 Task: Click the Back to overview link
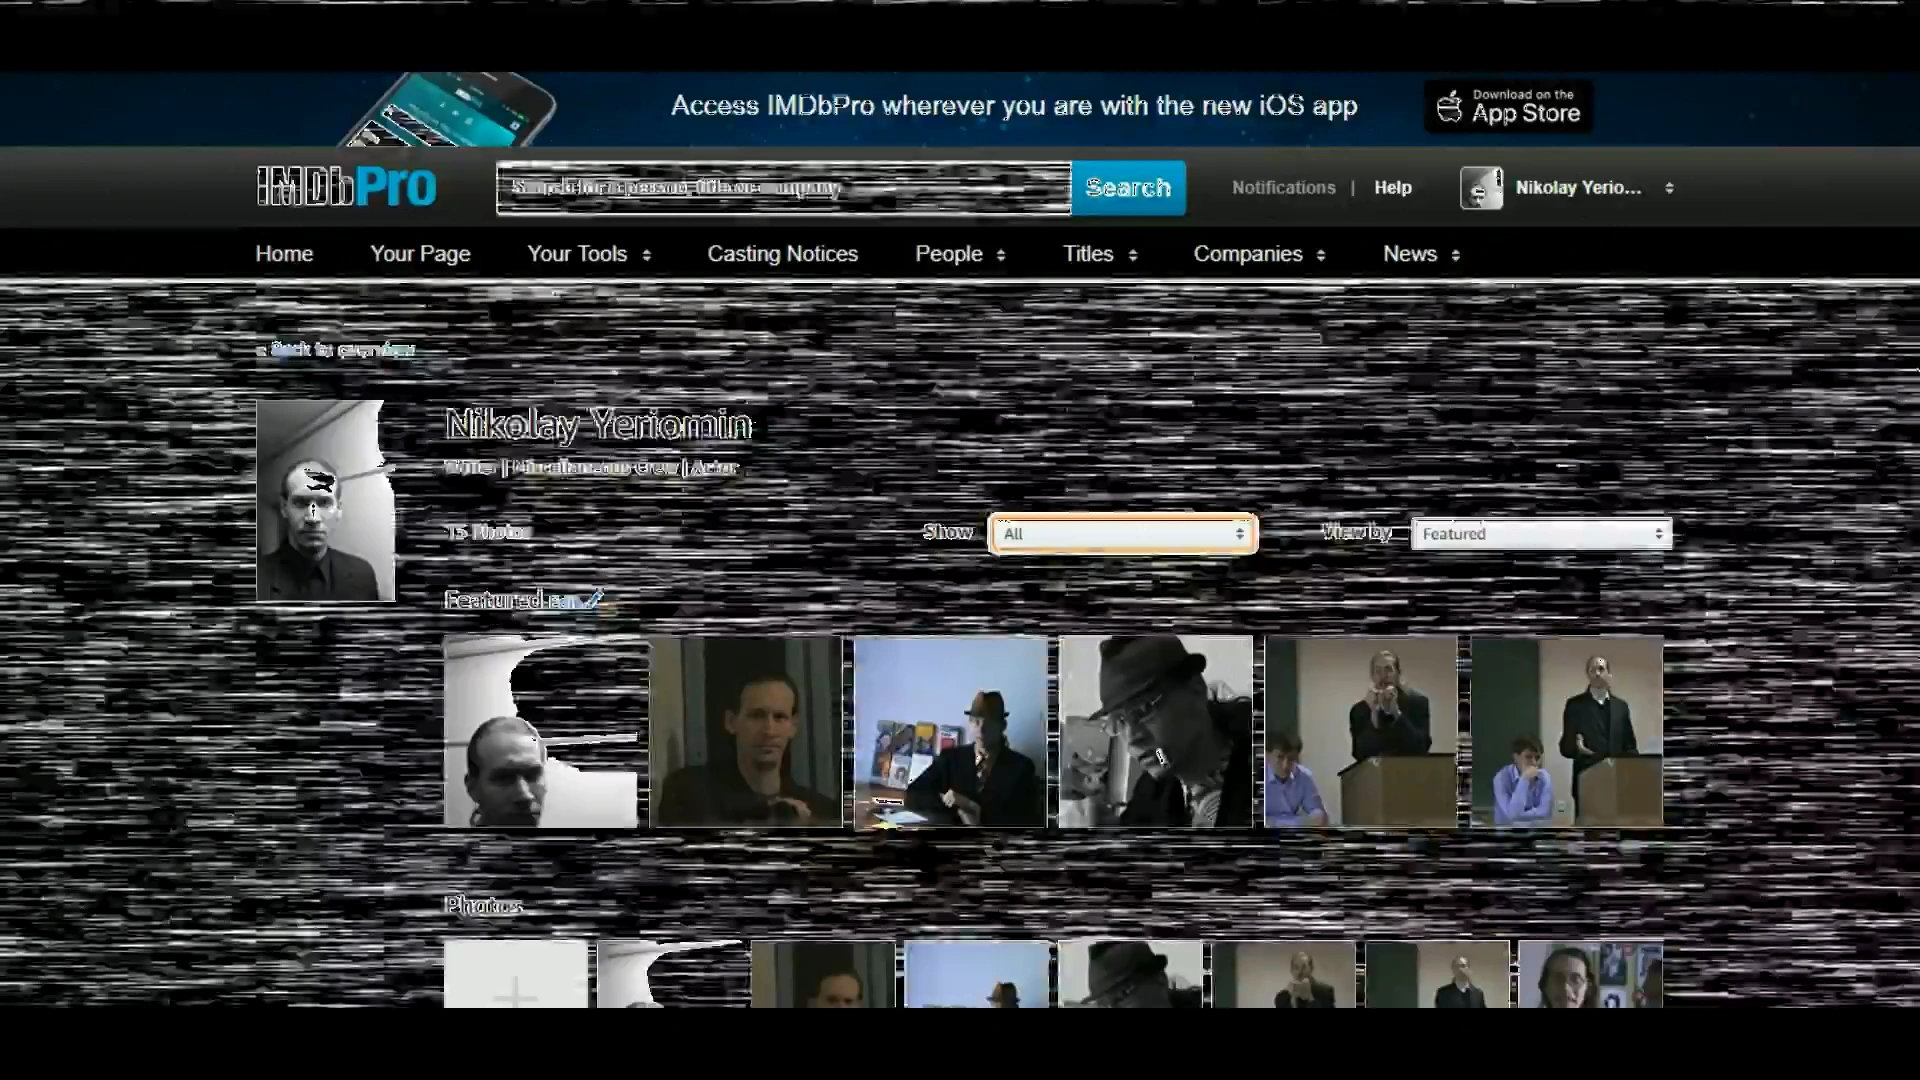coord(336,349)
